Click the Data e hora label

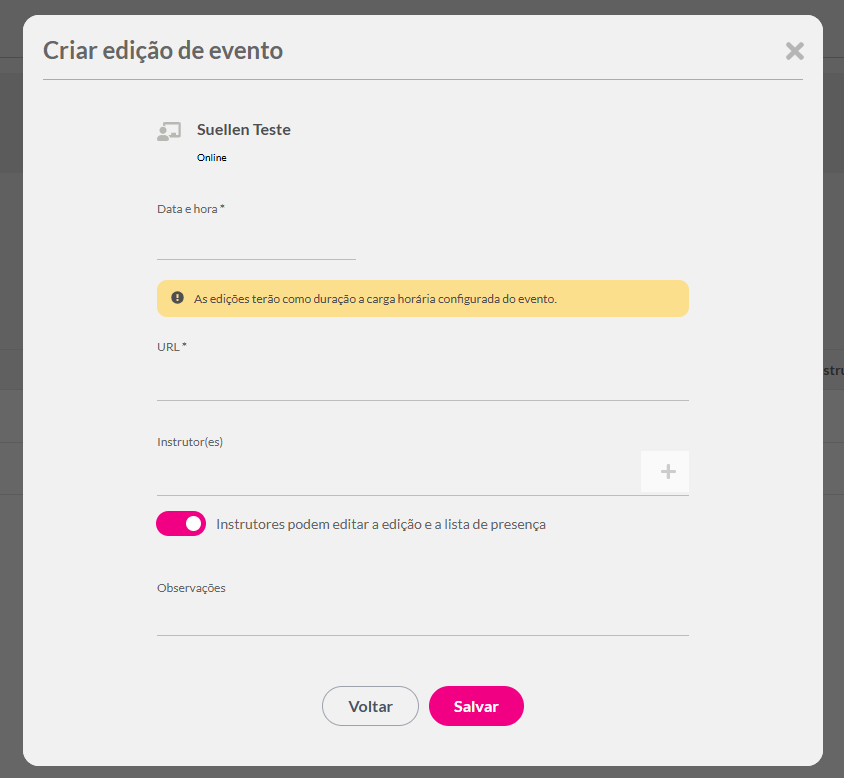191,209
